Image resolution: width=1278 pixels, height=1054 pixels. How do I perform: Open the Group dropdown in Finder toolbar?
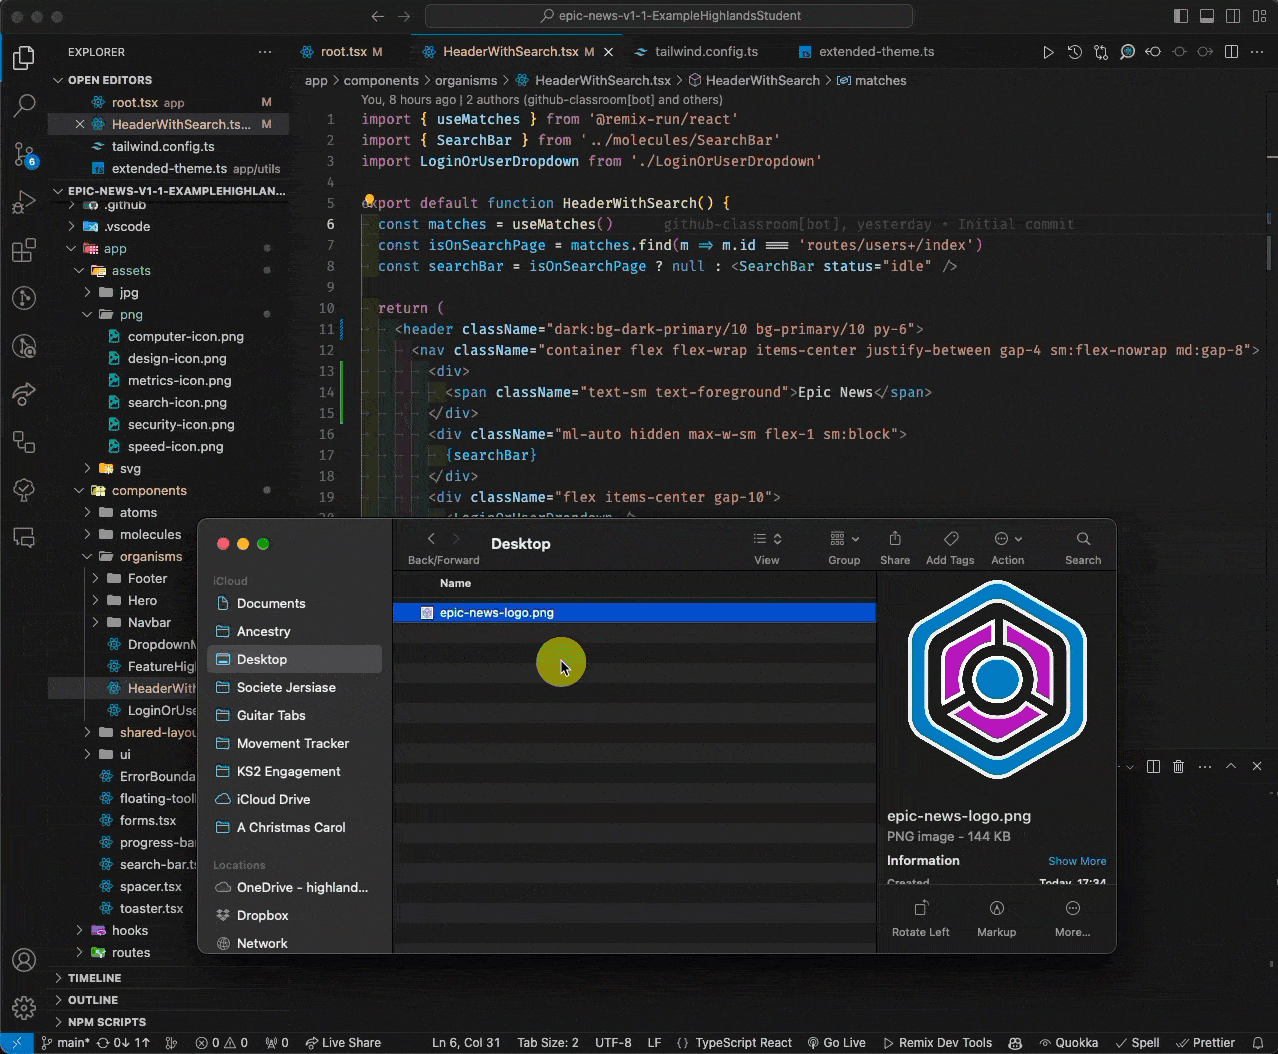(844, 539)
